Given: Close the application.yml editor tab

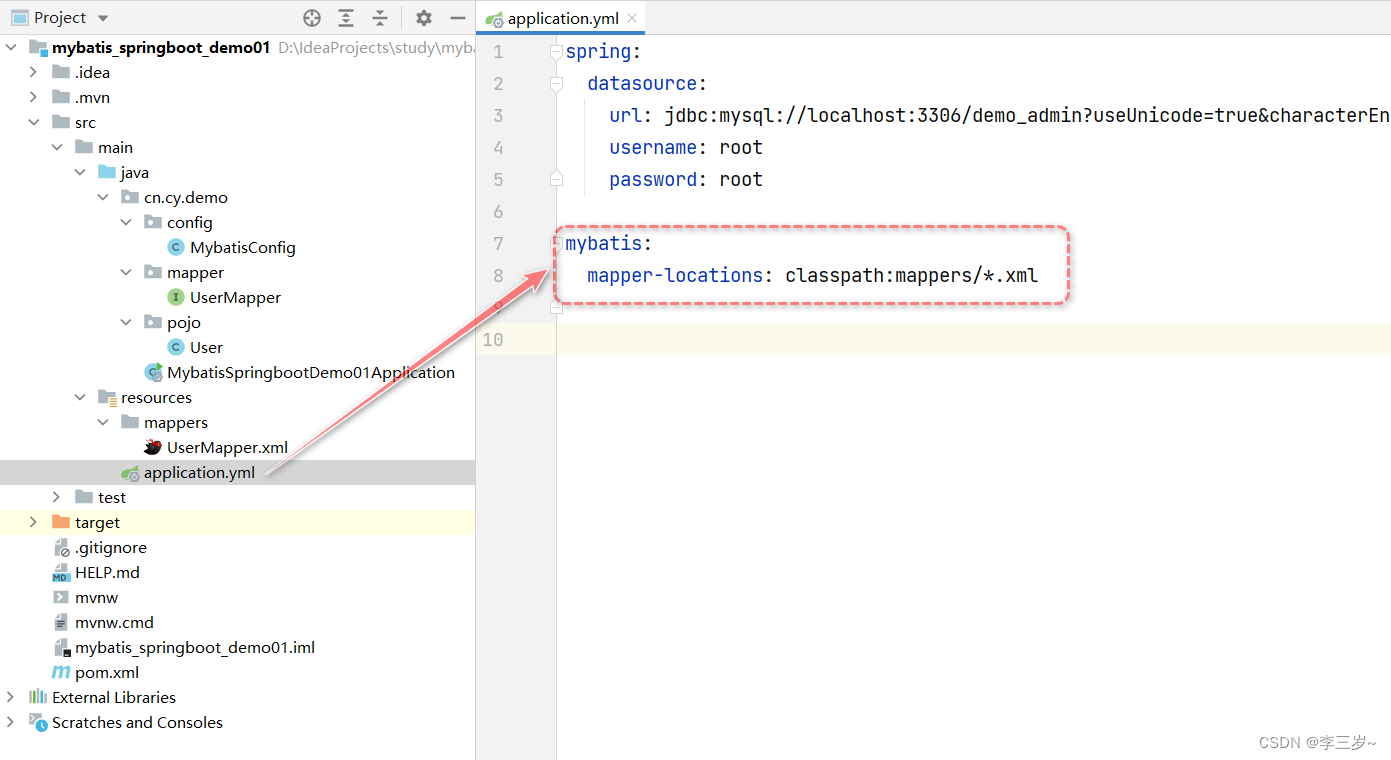Looking at the screenshot, I should pos(632,18).
